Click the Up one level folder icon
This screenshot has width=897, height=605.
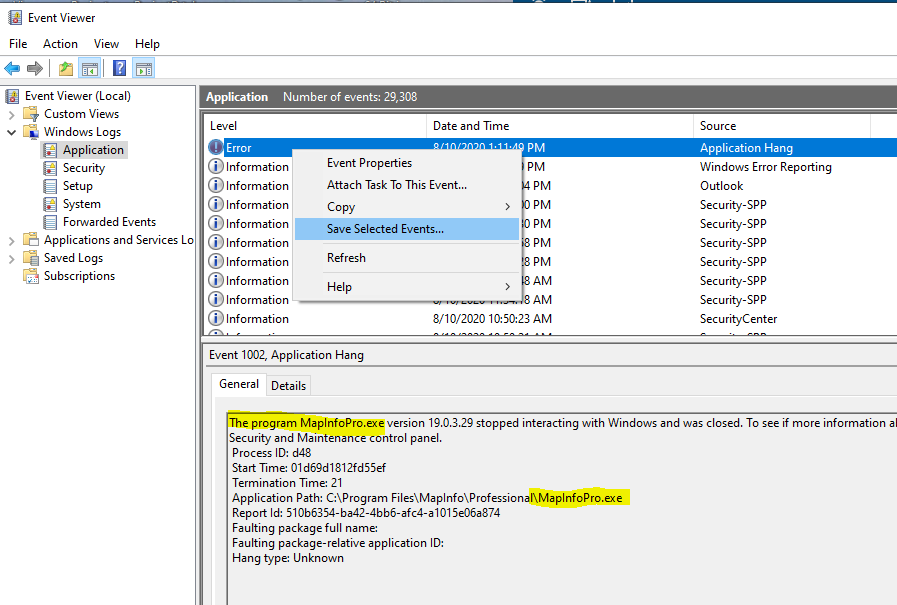66,69
